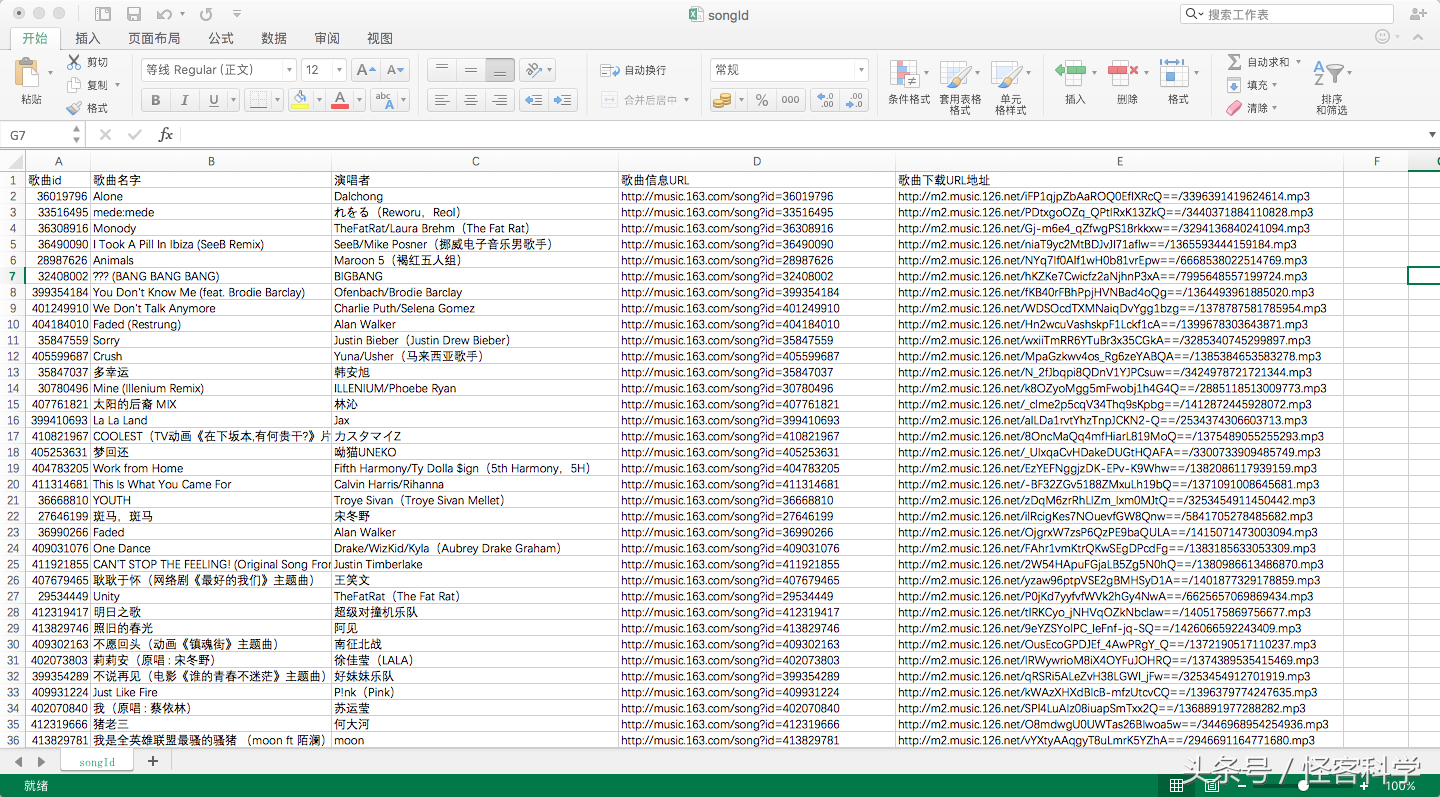Open Clear (清除) options

[x=1251, y=108]
